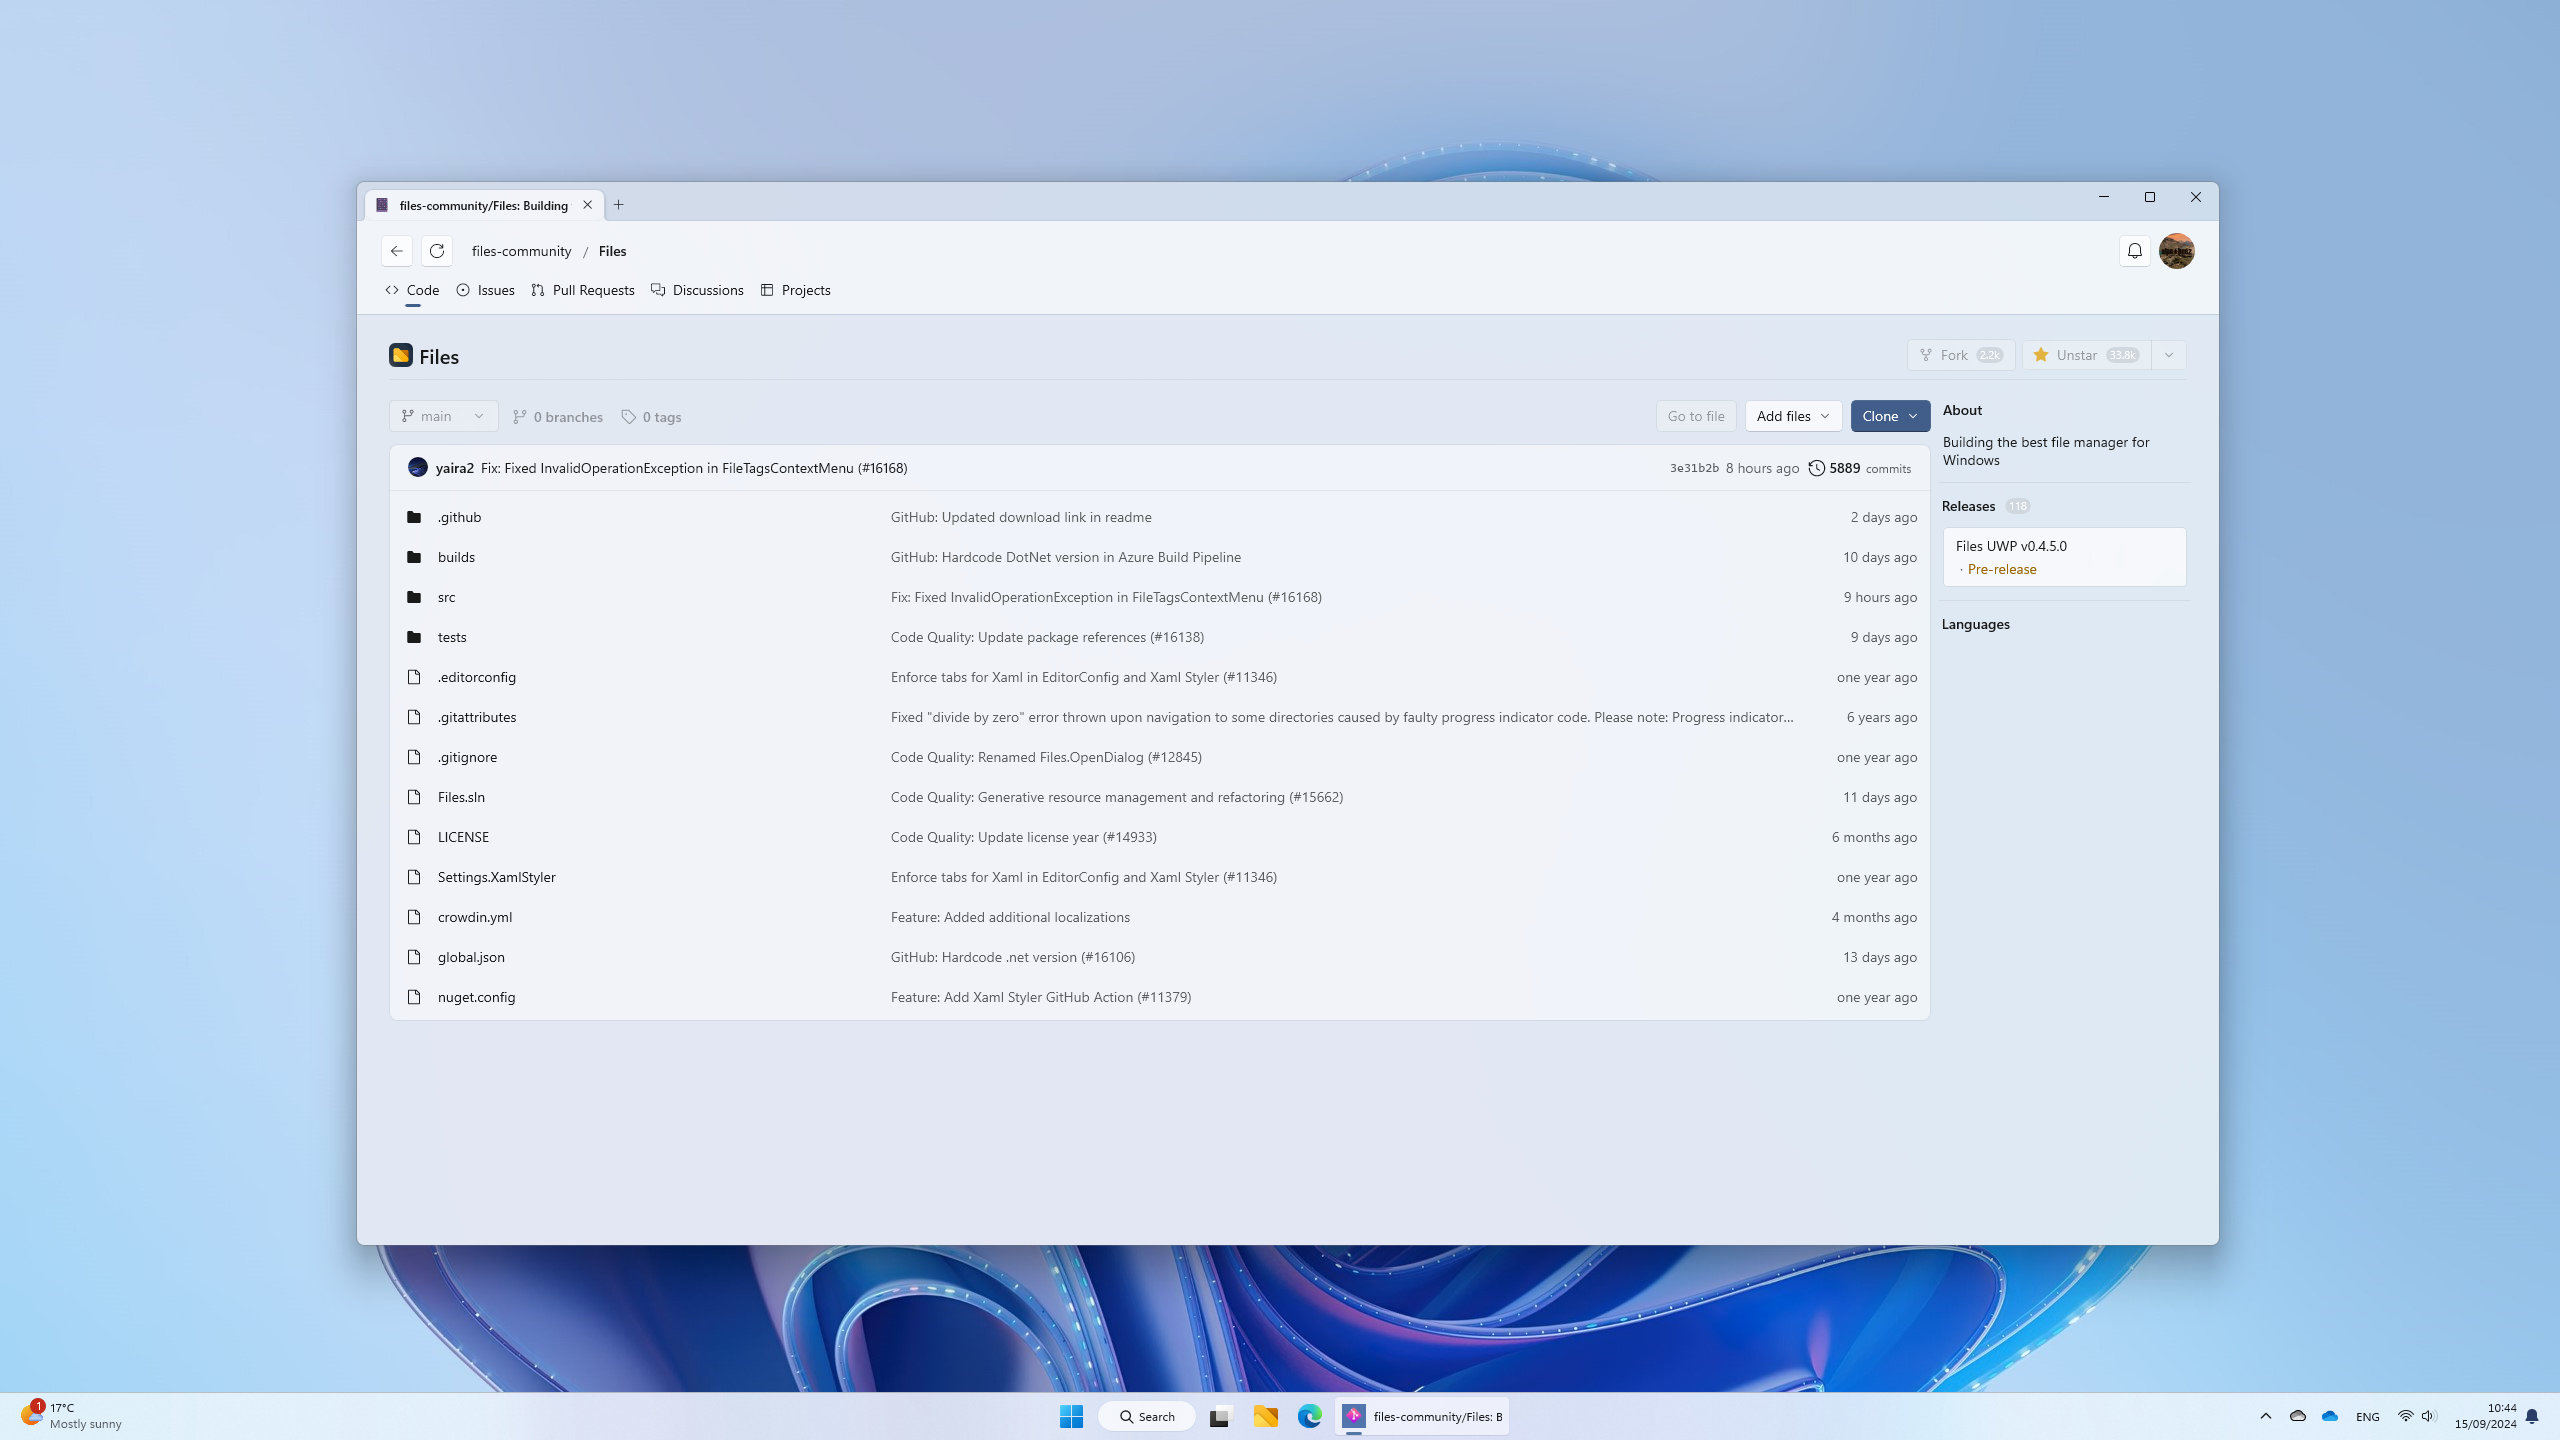Click Go to file button
The image size is (2560, 1440).
tap(1695, 417)
